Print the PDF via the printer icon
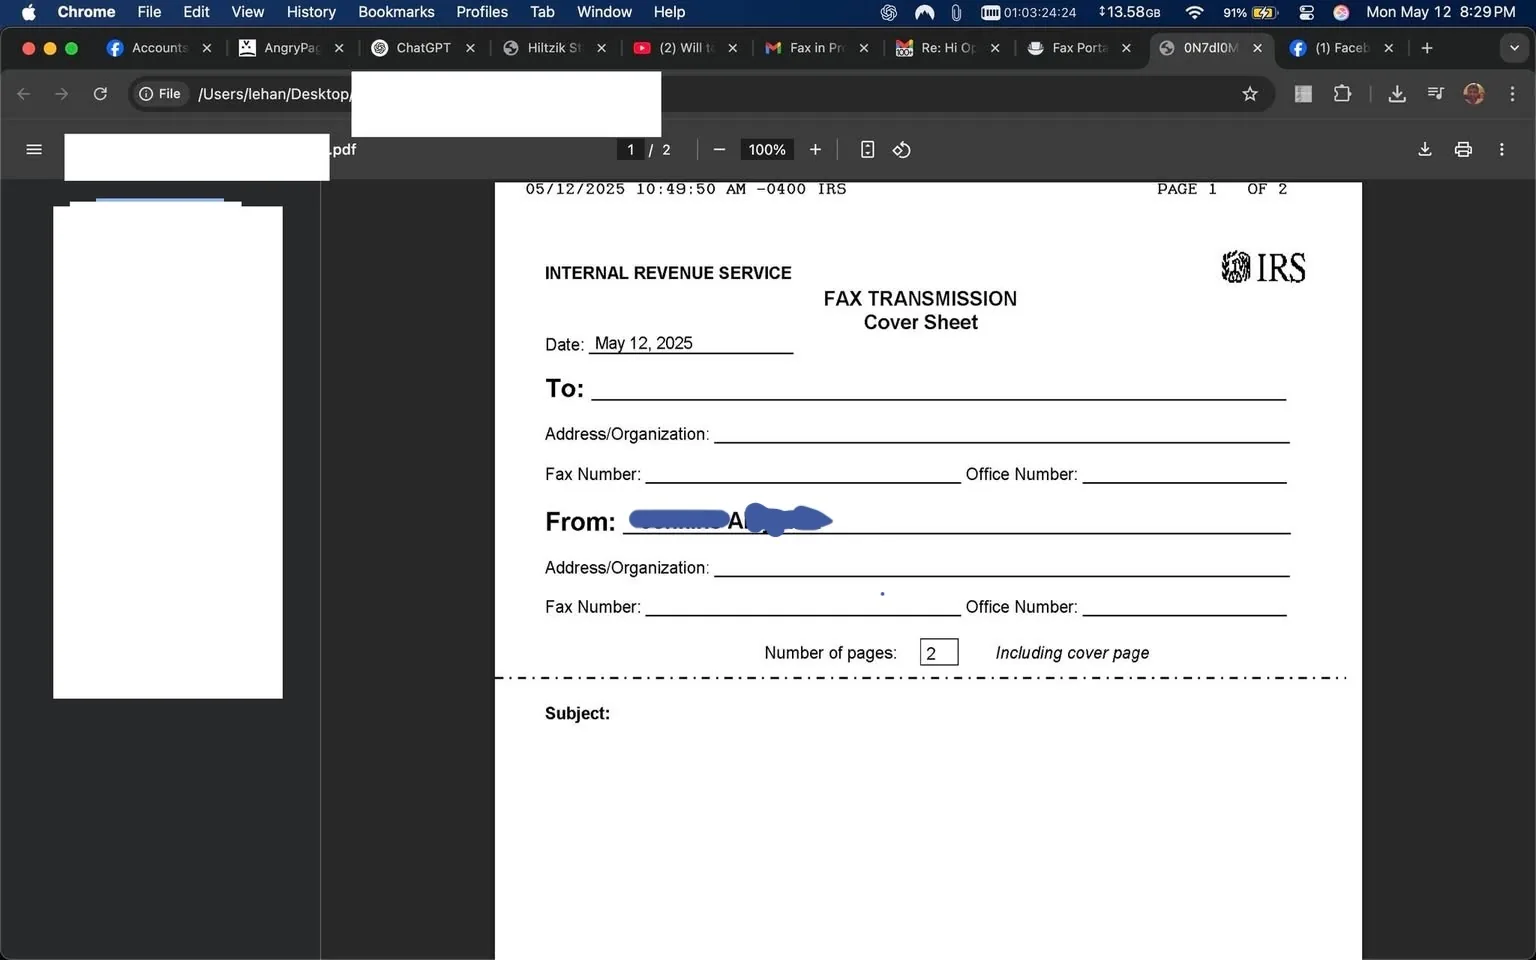Viewport: 1536px width, 960px height. click(x=1462, y=149)
